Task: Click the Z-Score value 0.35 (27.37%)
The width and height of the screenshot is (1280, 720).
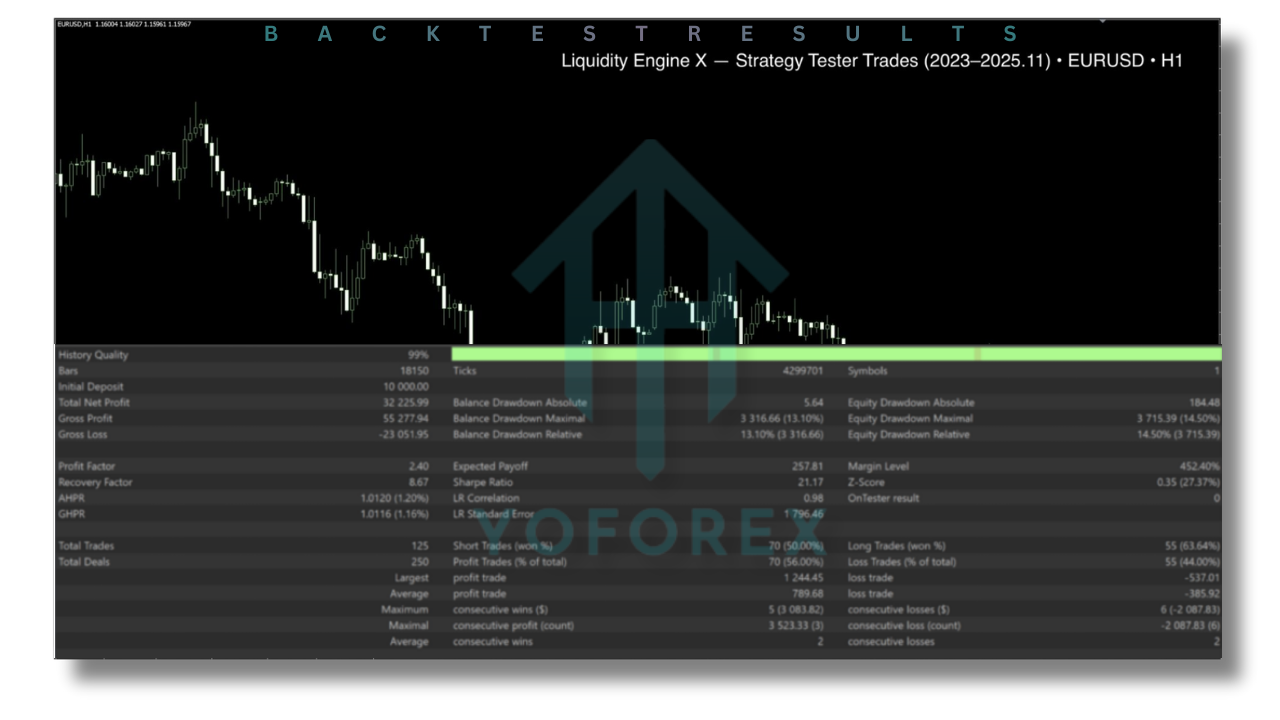Action: 1184,483
